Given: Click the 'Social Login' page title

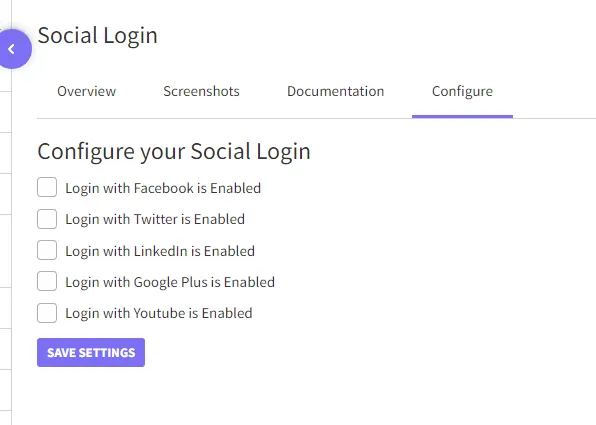Looking at the screenshot, I should click(98, 36).
